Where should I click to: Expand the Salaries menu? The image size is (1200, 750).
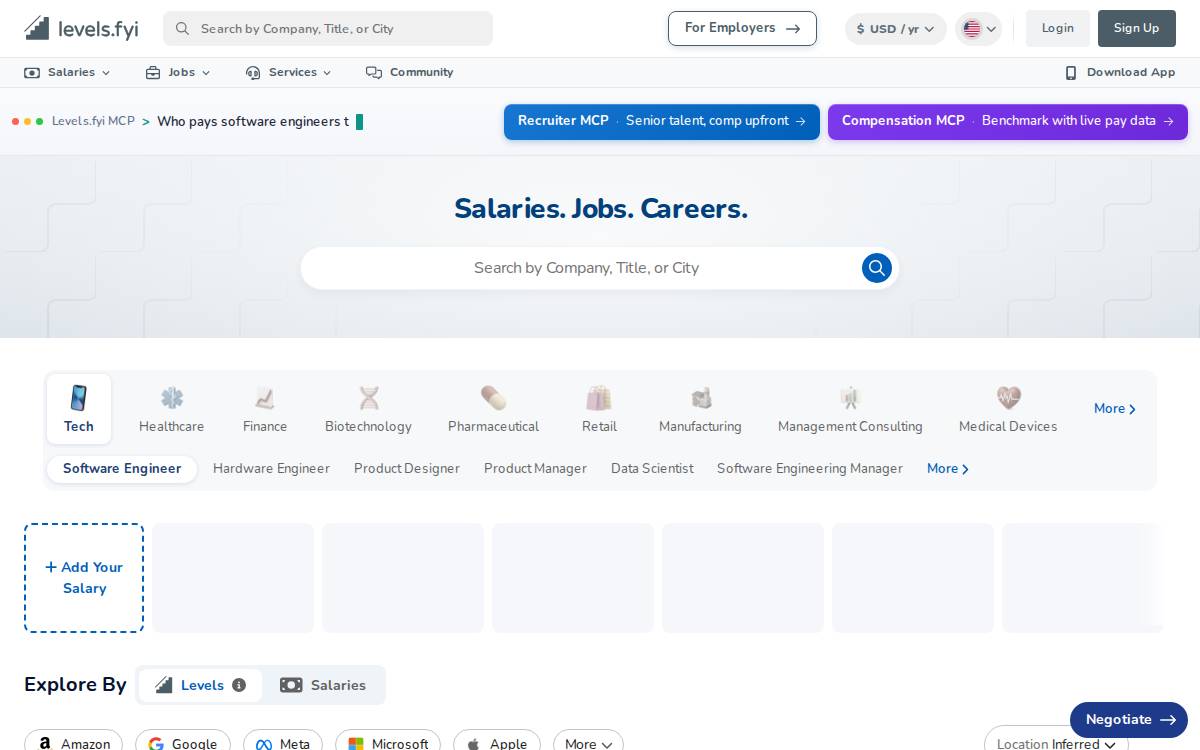(67, 72)
